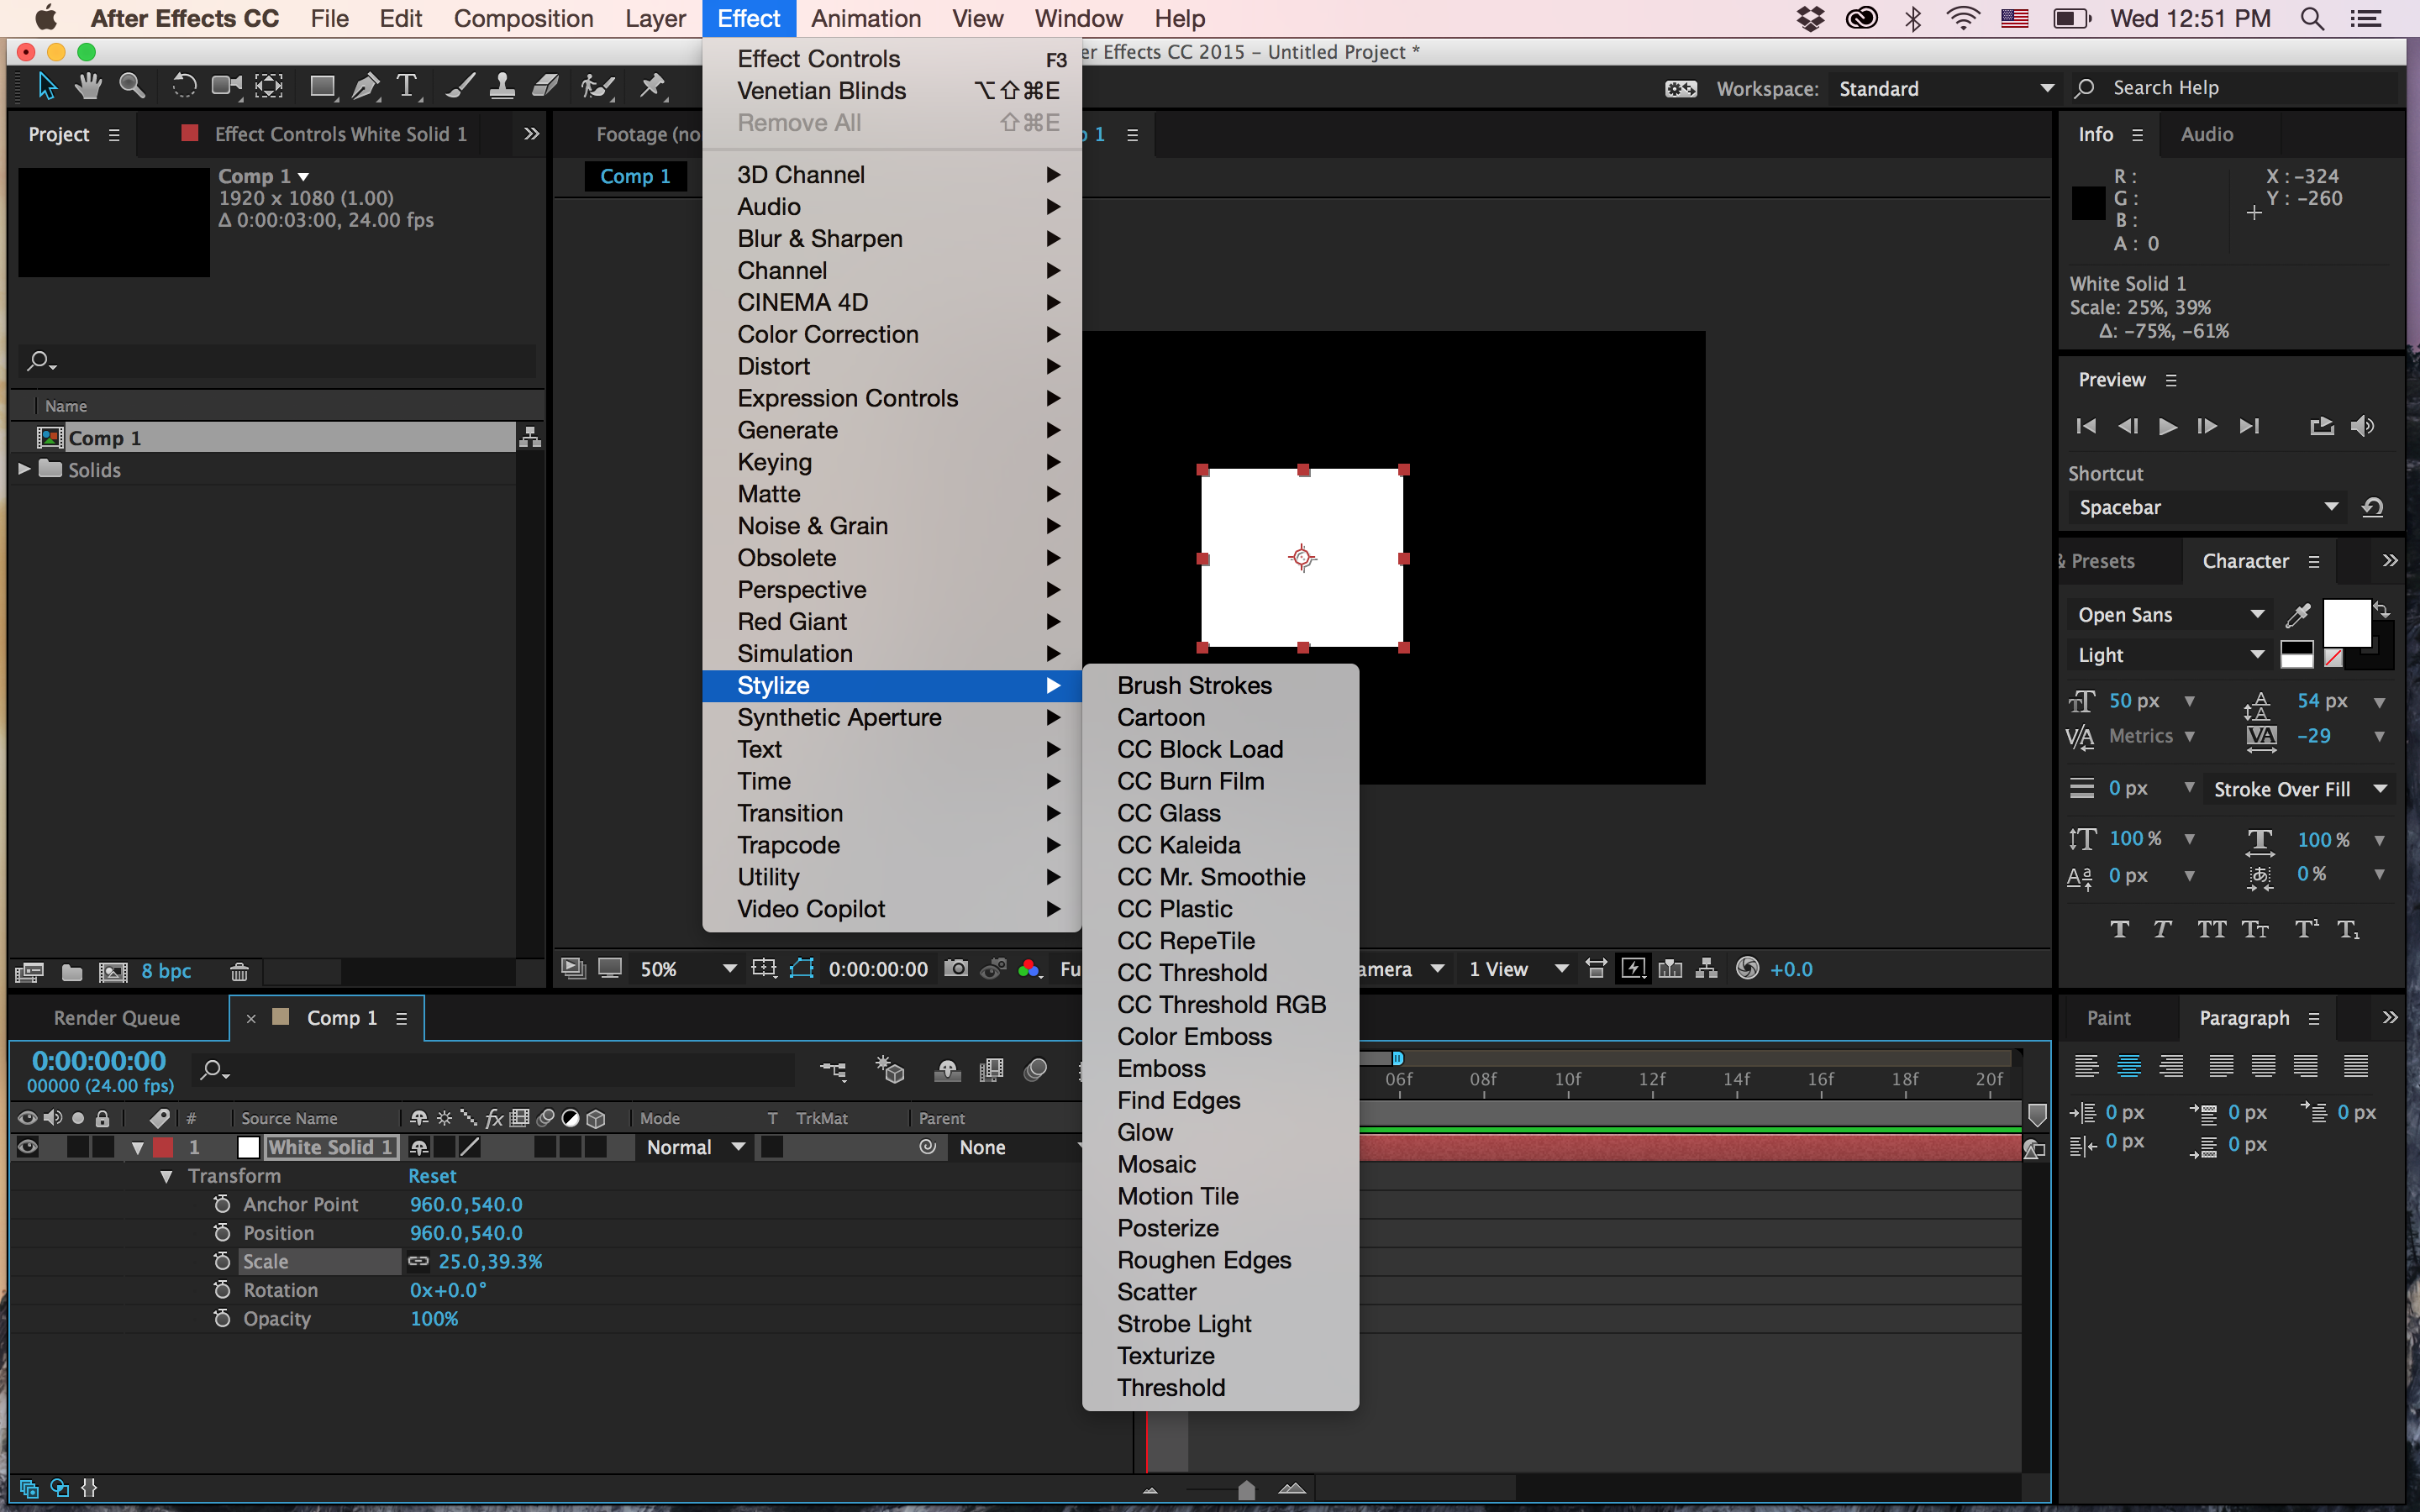Select the Brush Strokes stylize effect
This screenshot has width=2420, height=1512.
pos(1195,685)
